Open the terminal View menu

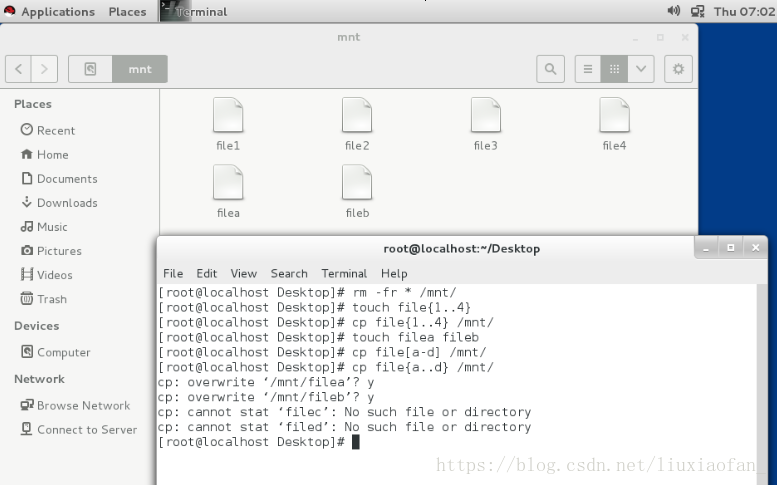tap(244, 273)
